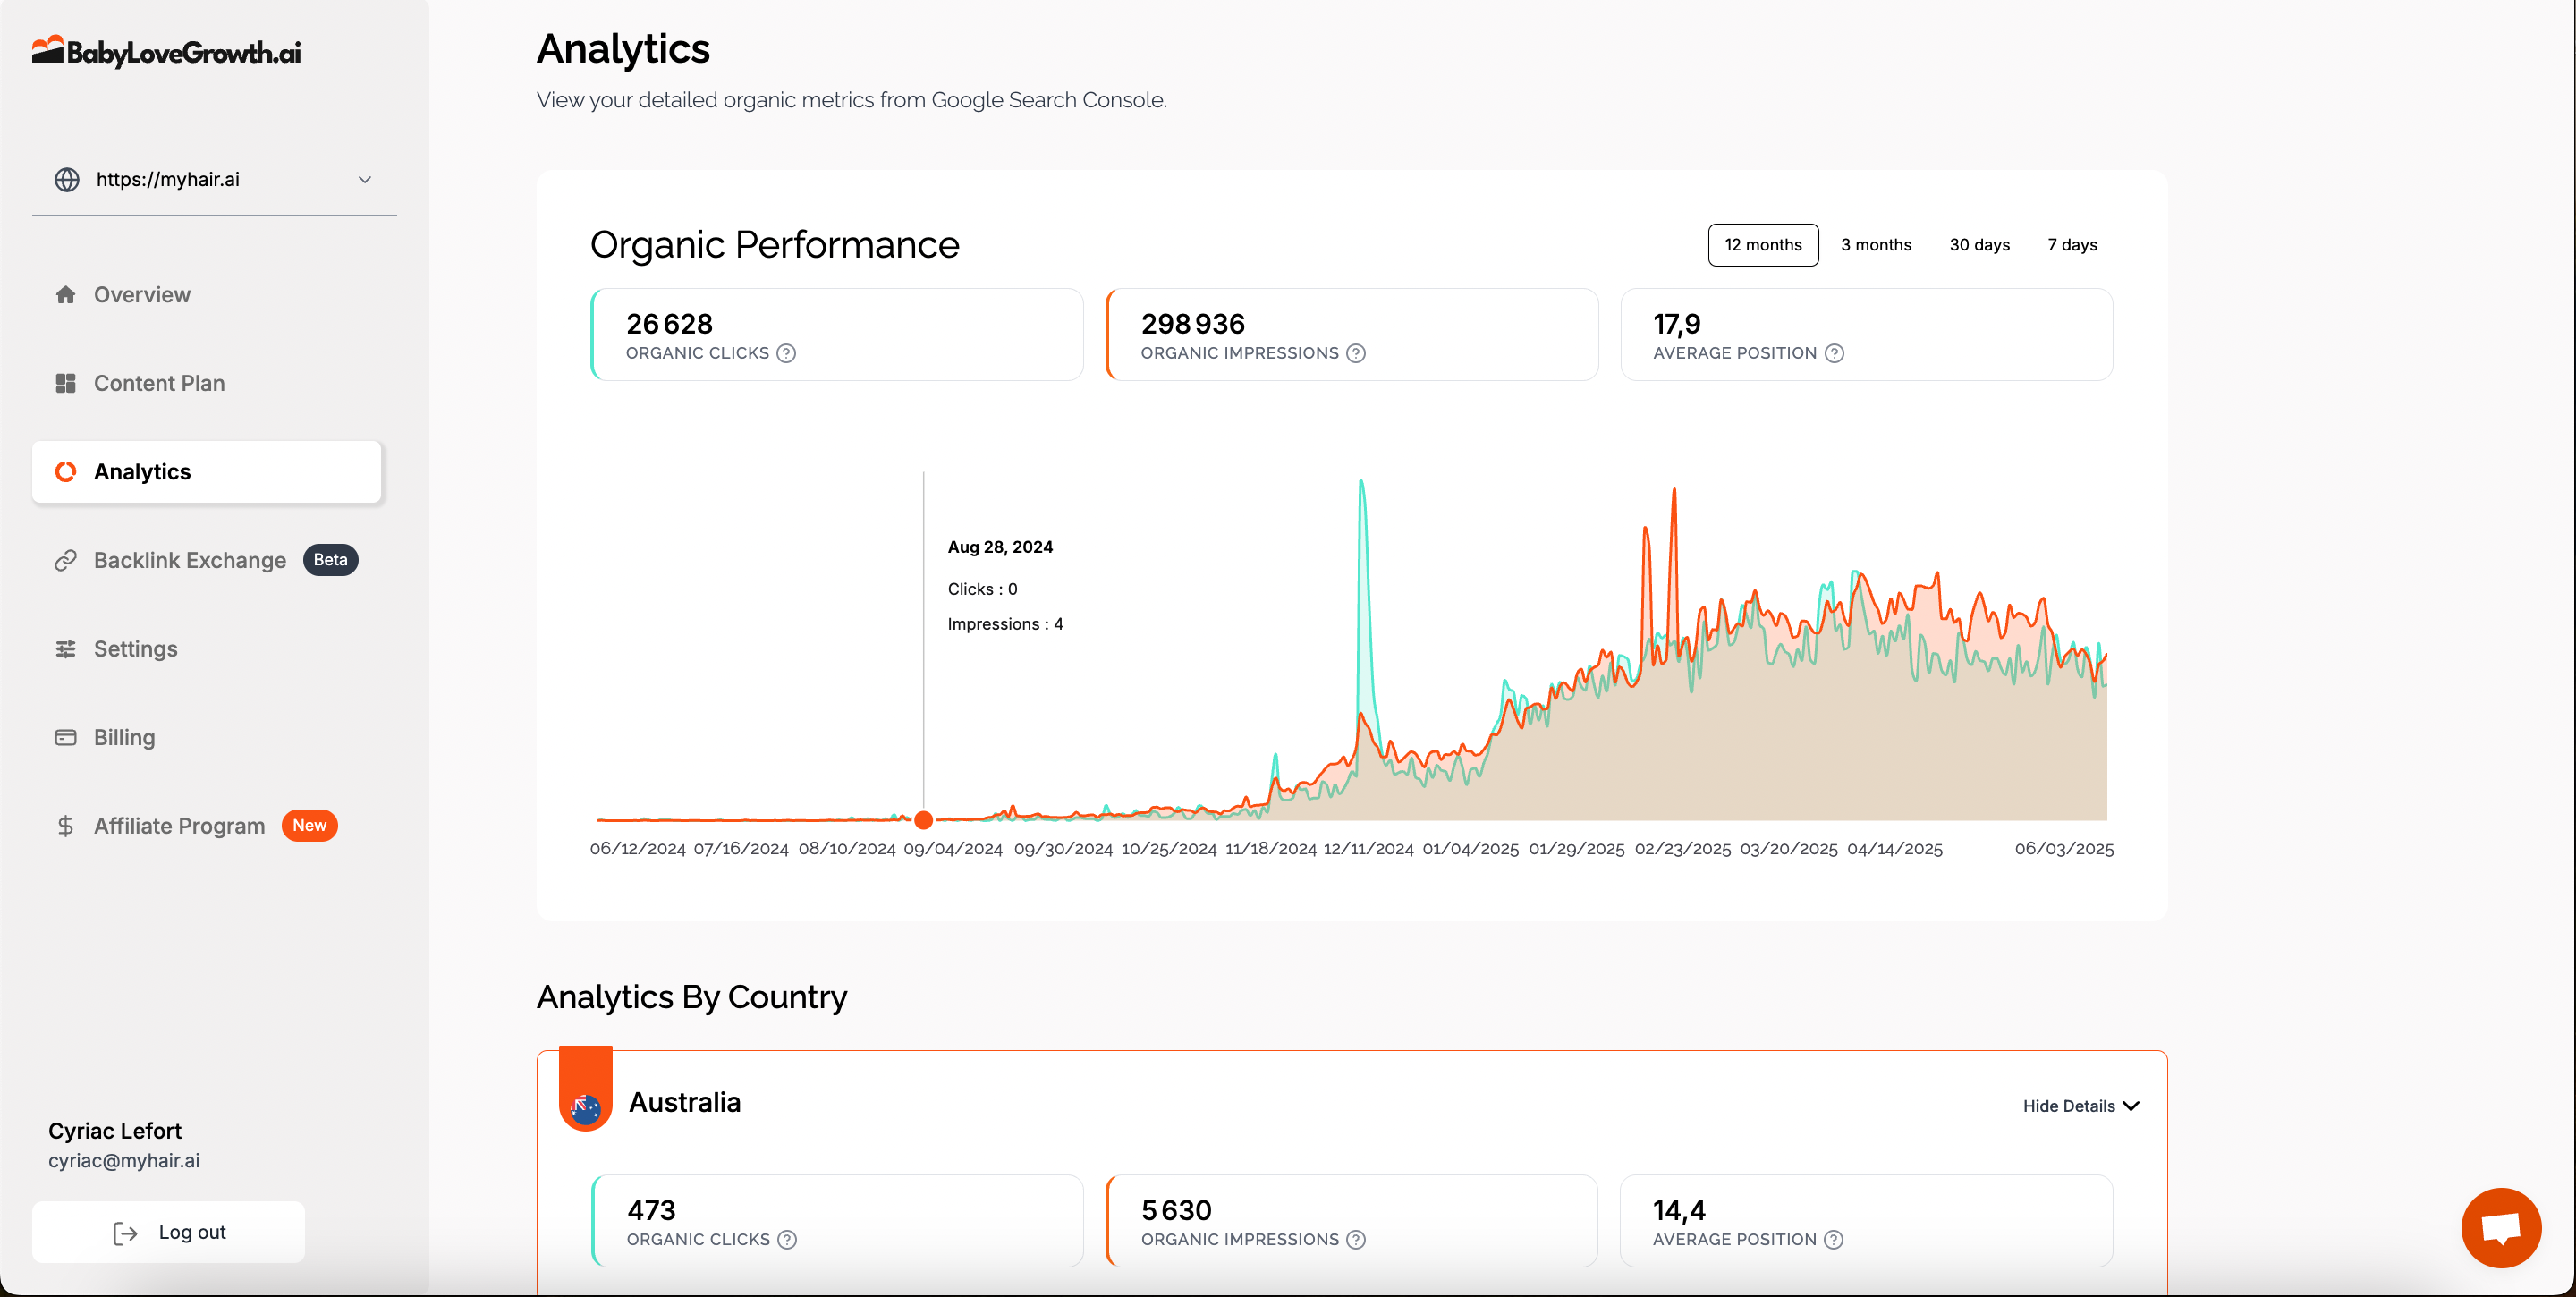Click help icon beside Organic Clicks
2576x1297 pixels.
point(786,353)
